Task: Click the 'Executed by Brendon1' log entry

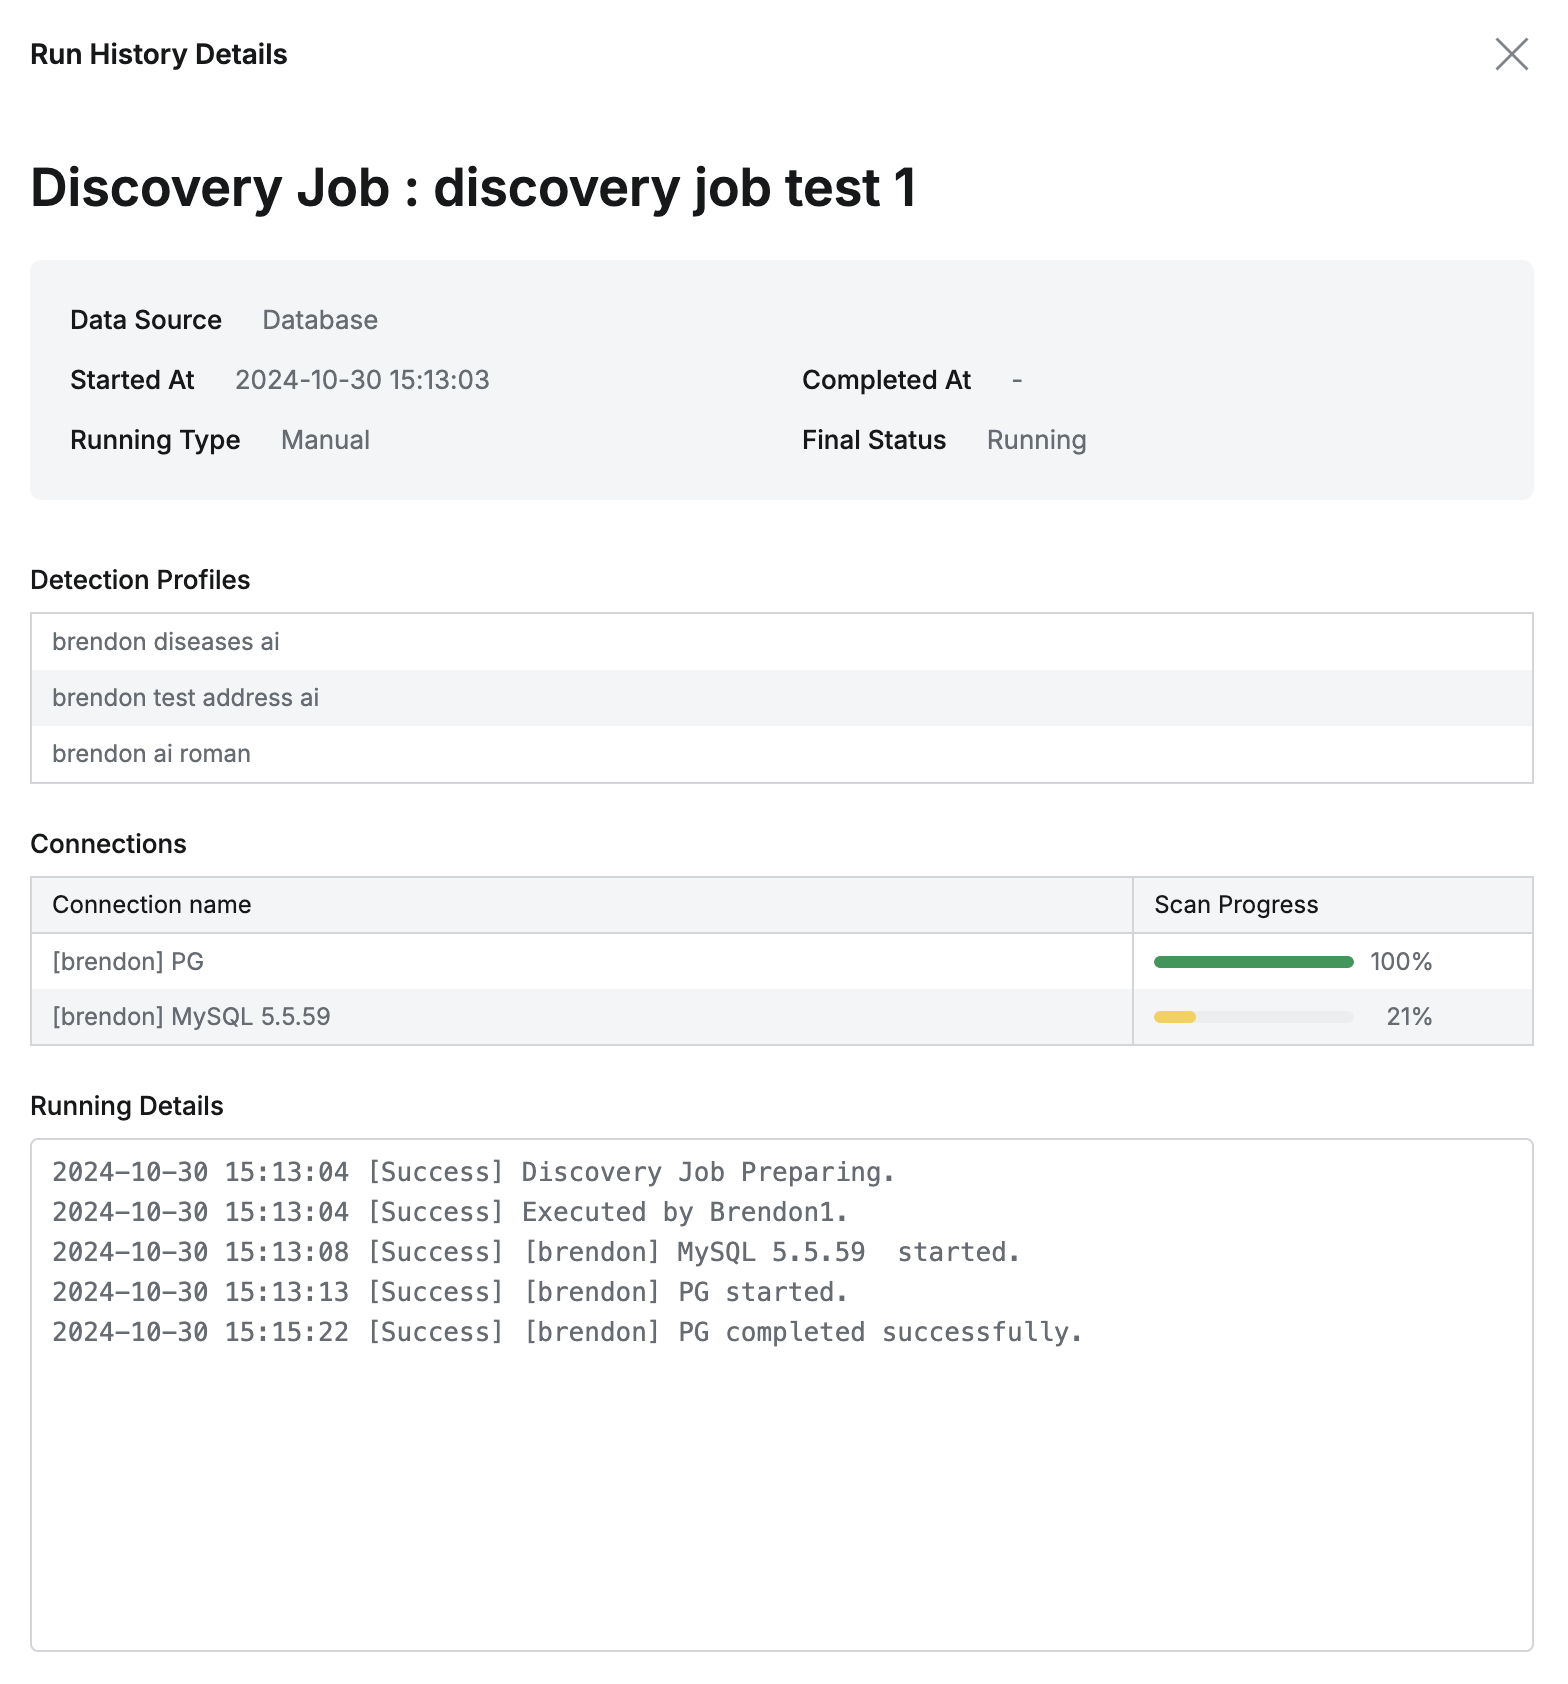Action: (x=450, y=1212)
